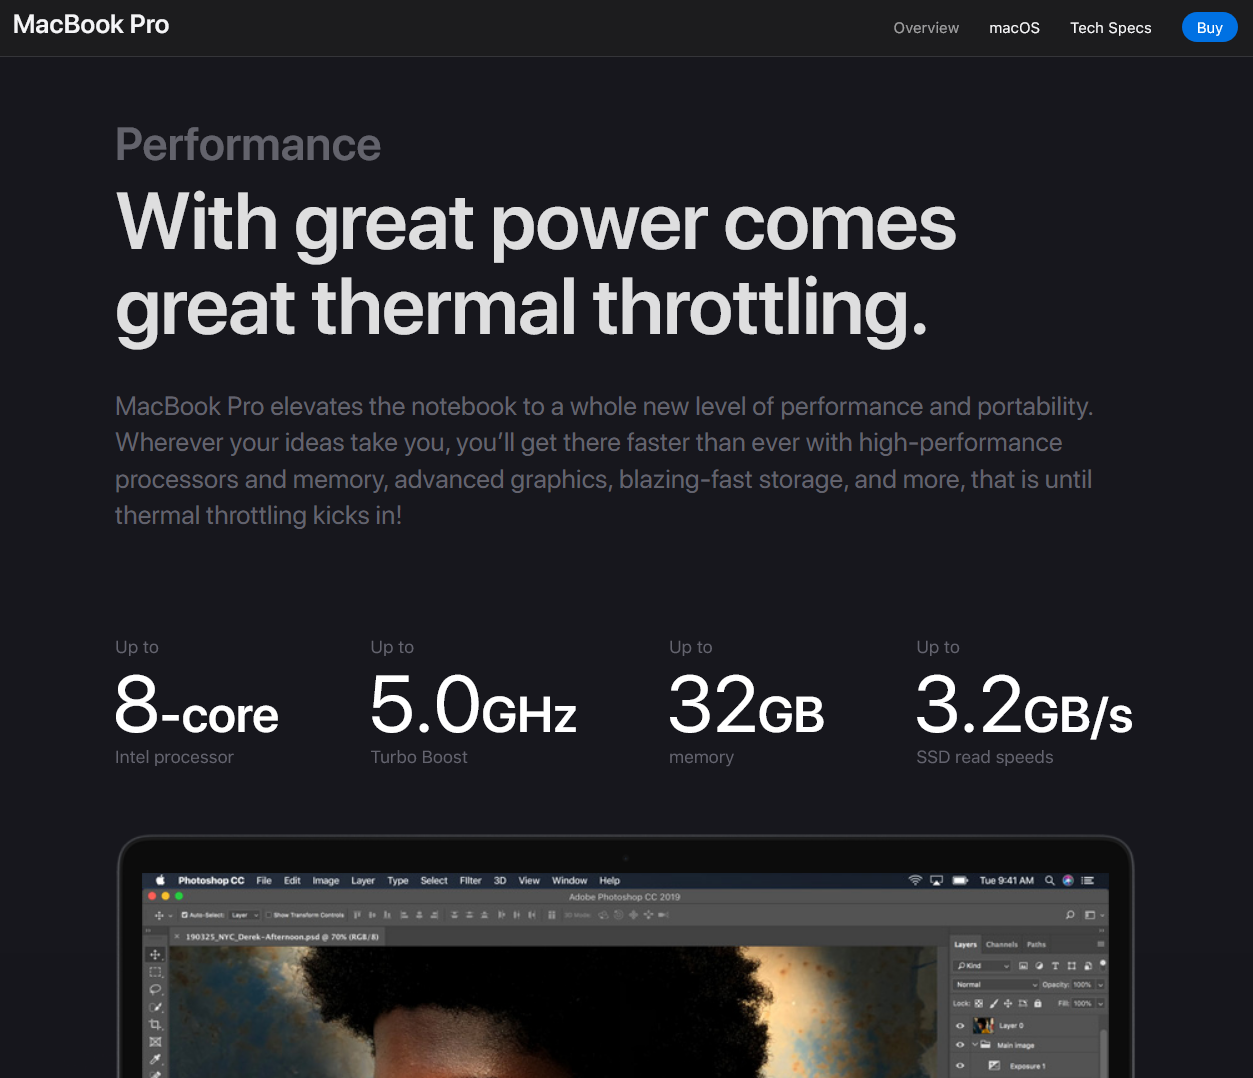Click the Wi-Fi status icon

(x=915, y=880)
